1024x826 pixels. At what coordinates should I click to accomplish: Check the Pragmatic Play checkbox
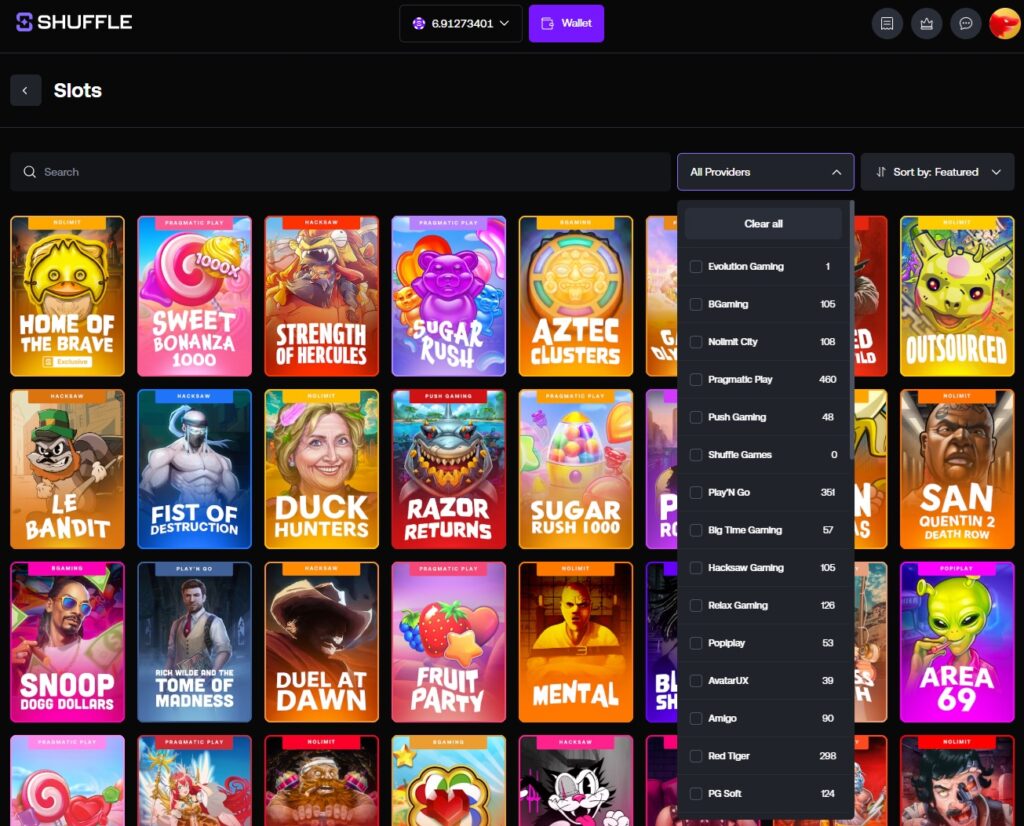[696, 379]
